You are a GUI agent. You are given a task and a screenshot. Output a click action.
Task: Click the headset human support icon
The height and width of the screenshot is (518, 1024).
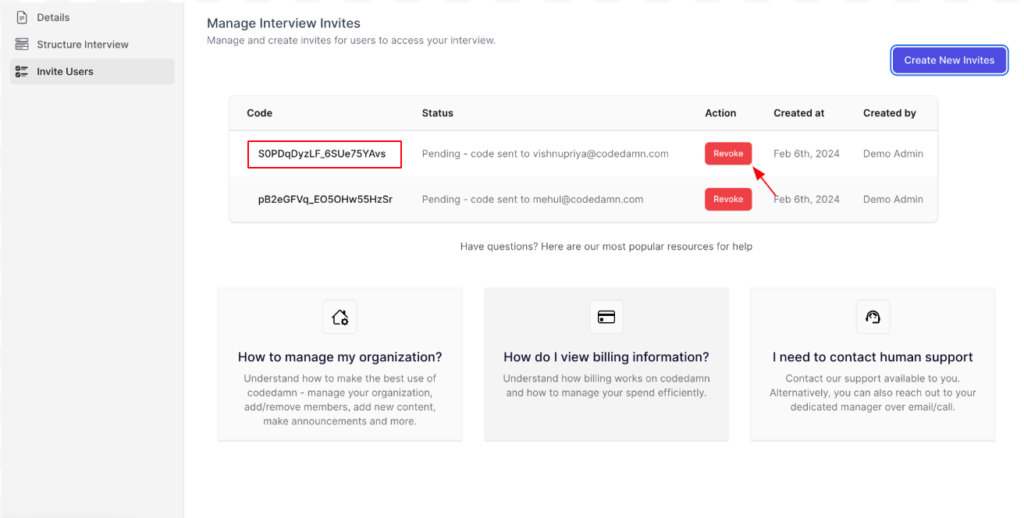pos(872,317)
